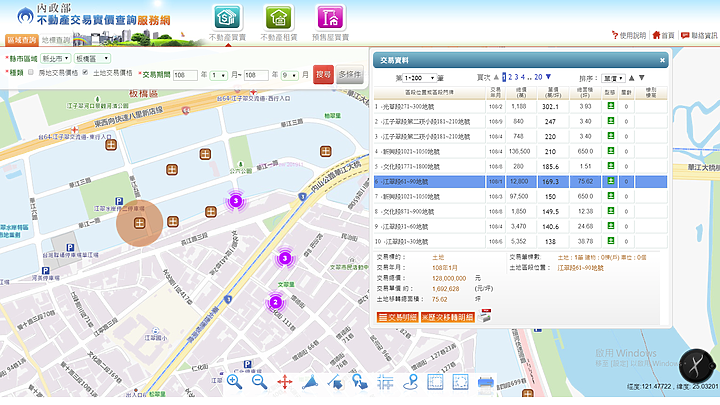Viewport: 720px width, 405px height.
Task: Click green type icon in row 1
Action: [611, 106]
